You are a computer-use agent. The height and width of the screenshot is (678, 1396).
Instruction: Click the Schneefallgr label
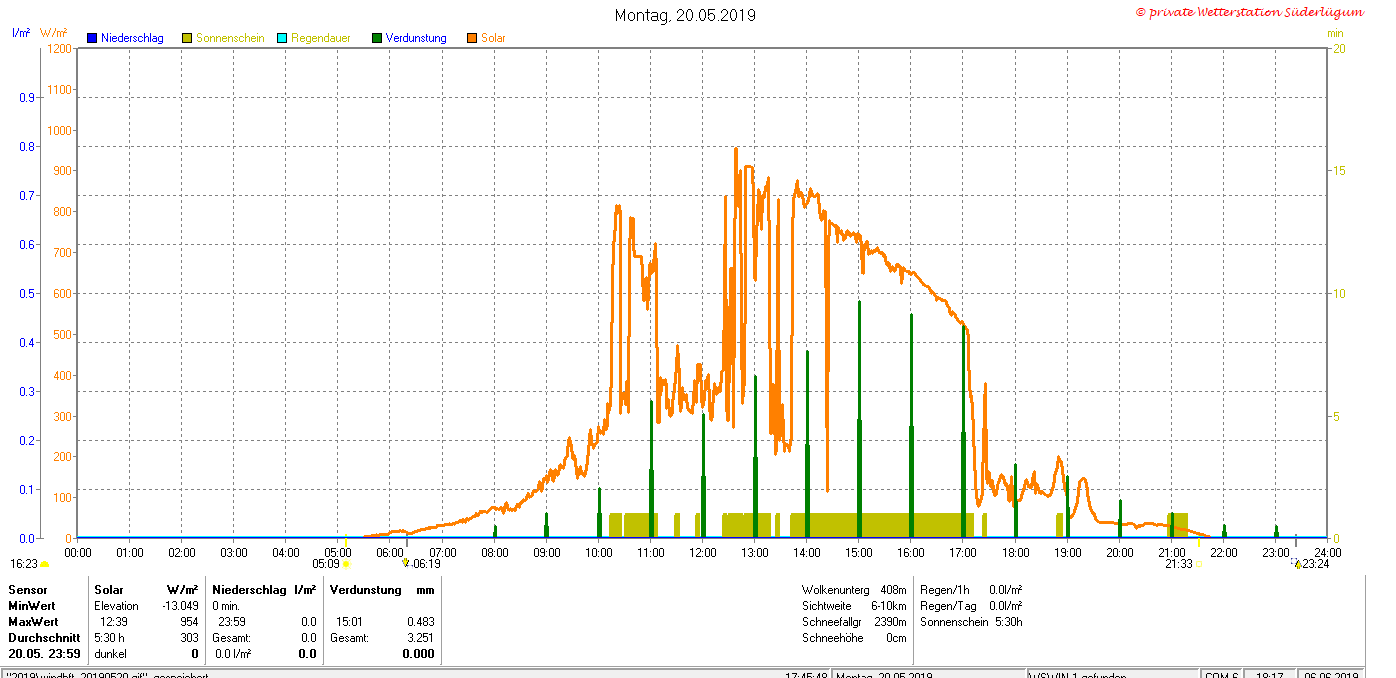[833, 622]
